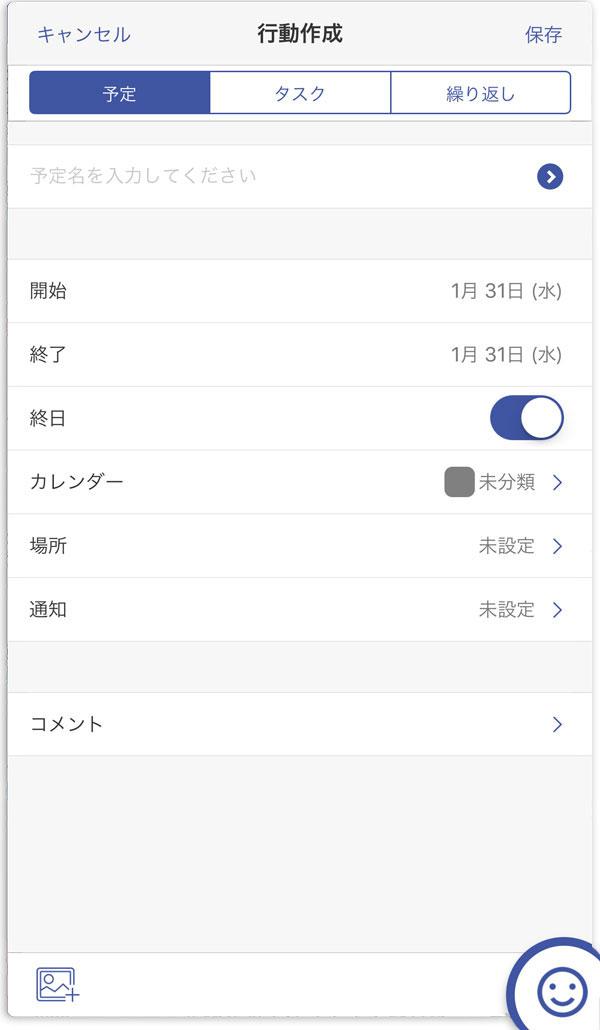Select the 未分類 calendar label

point(507,482)
